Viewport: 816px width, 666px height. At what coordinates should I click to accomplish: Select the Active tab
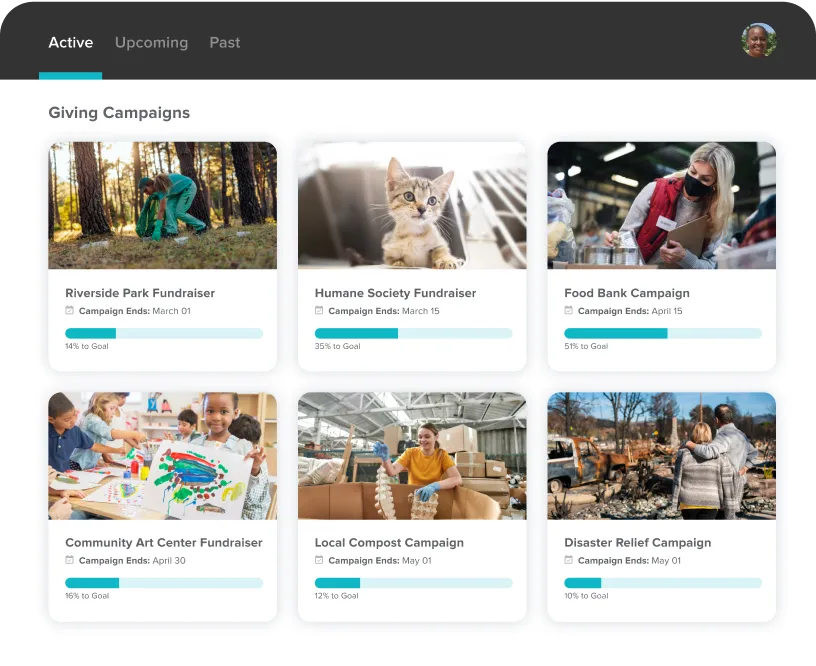coord(71,43)
